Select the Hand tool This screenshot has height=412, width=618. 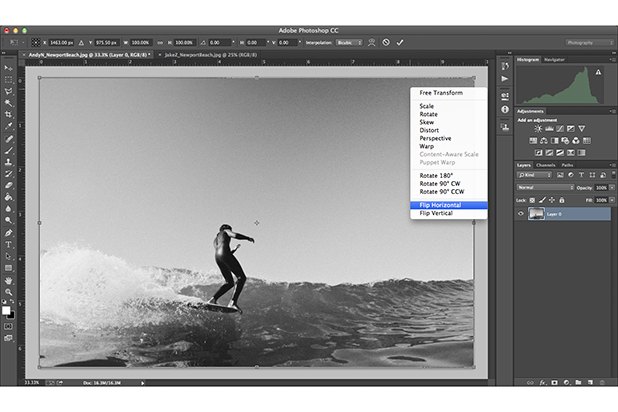pos(8,280)
